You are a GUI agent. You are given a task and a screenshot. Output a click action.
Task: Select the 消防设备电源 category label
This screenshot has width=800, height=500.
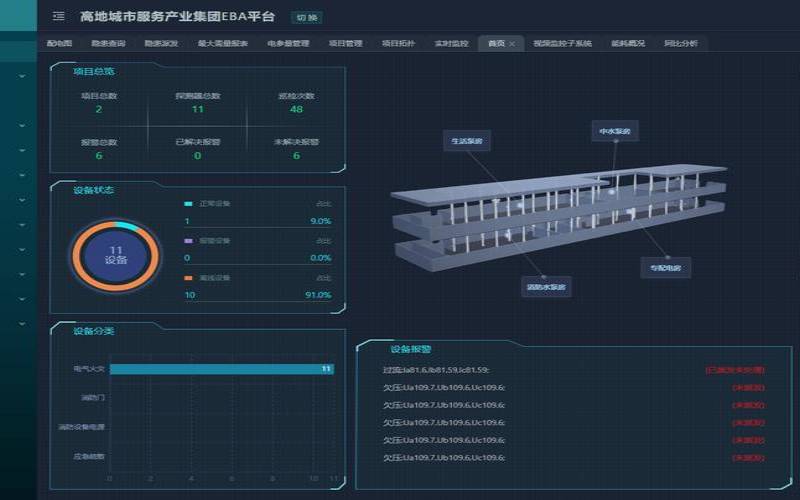click(x=82, y=427)
